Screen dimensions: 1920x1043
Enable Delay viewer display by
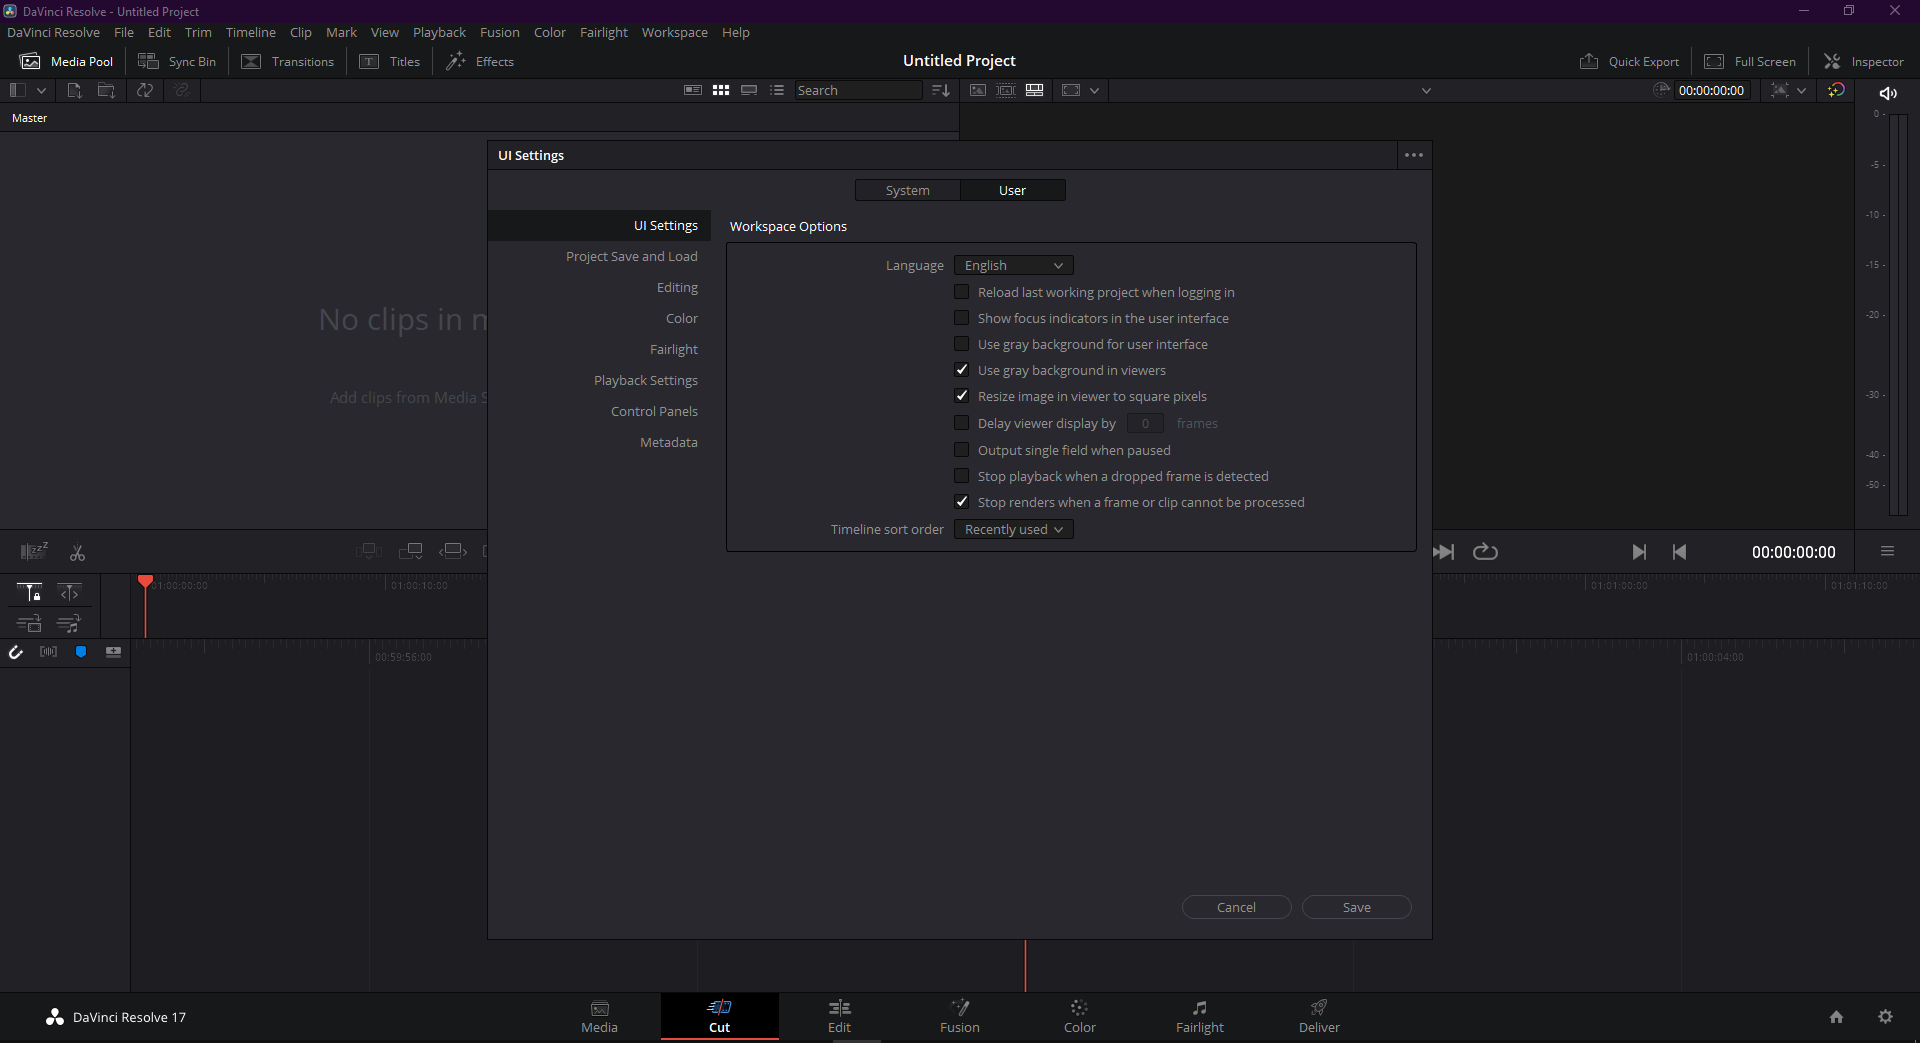[x=962, y=423]
